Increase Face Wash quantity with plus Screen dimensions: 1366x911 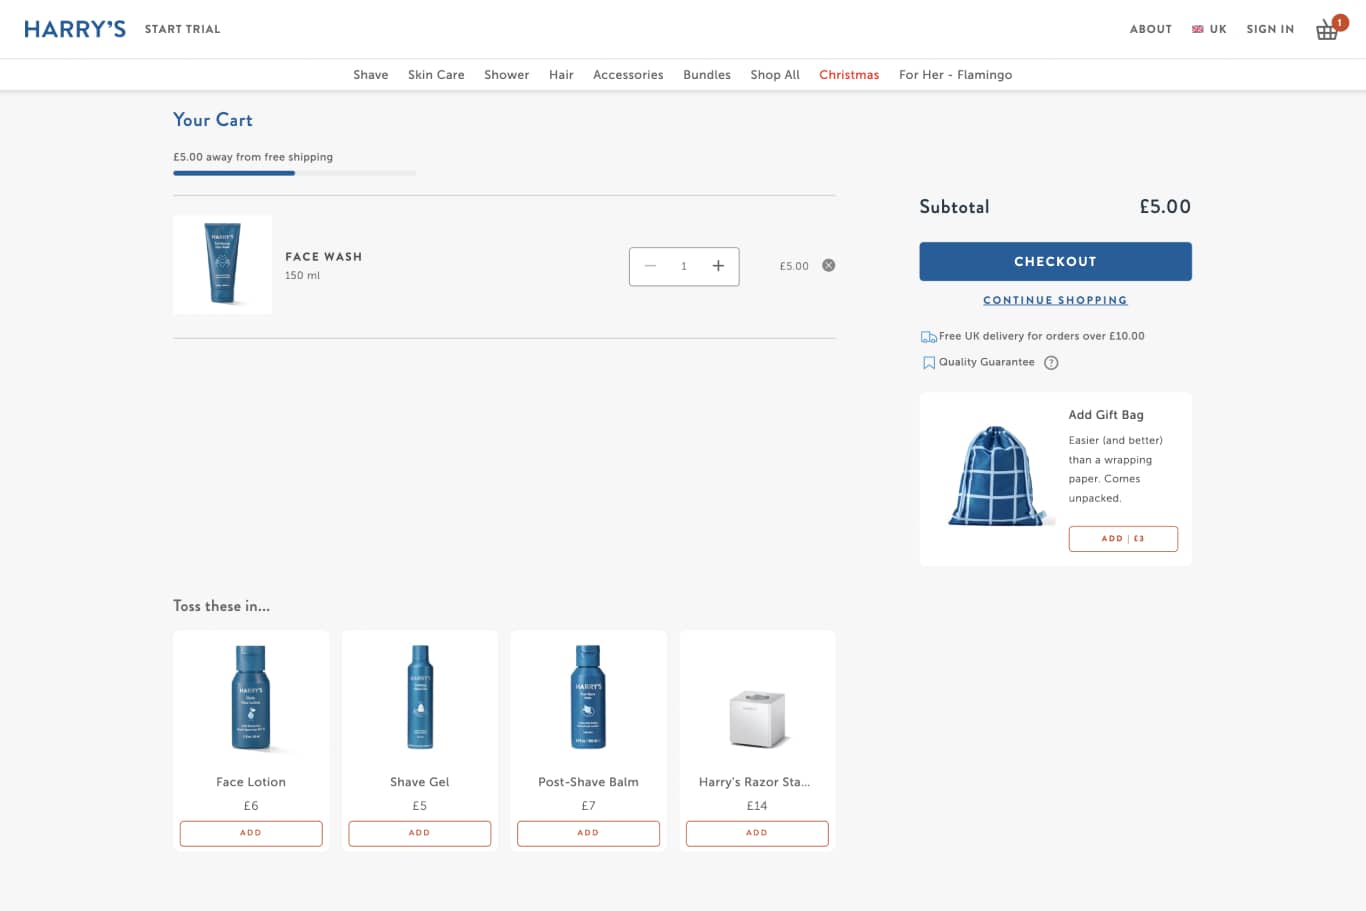click(718, 266)
